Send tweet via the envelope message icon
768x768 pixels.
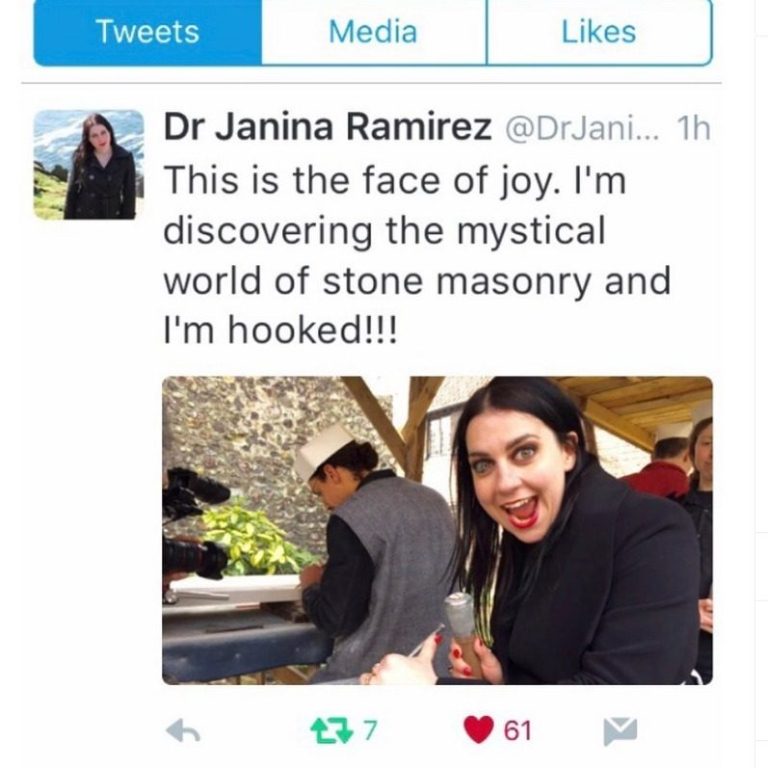[620, 730]
